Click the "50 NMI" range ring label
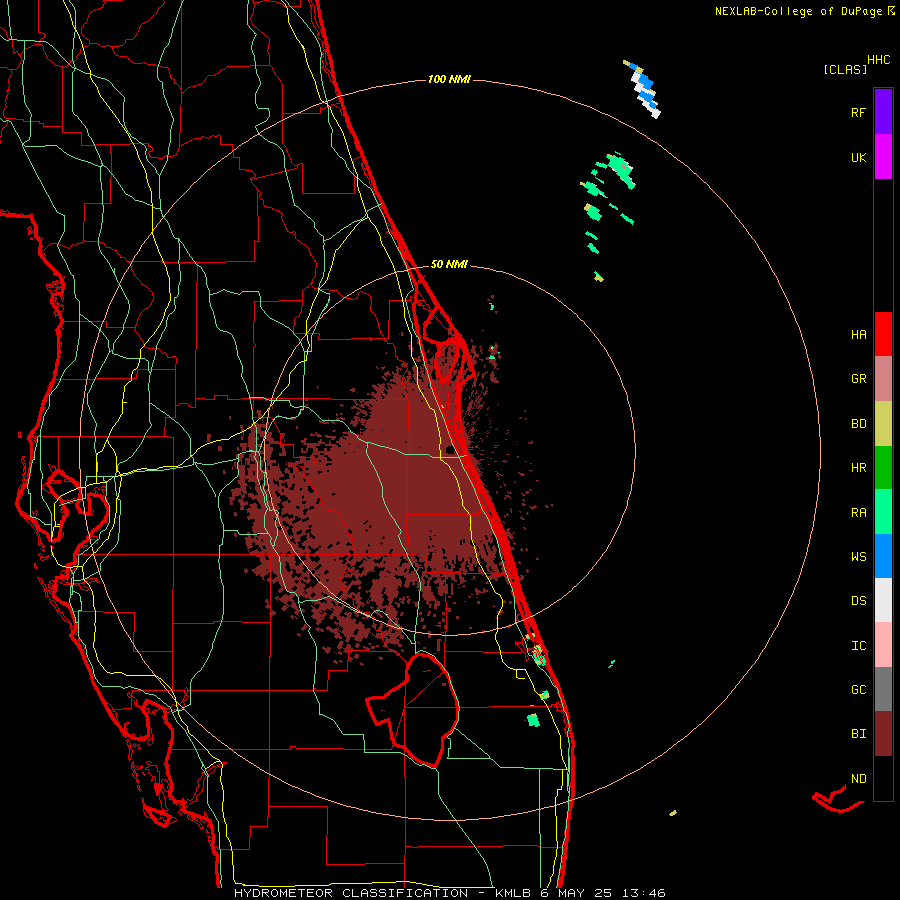The width and height of the screenshot is (900, 900). pyautogui.click(x=449, y=264)
